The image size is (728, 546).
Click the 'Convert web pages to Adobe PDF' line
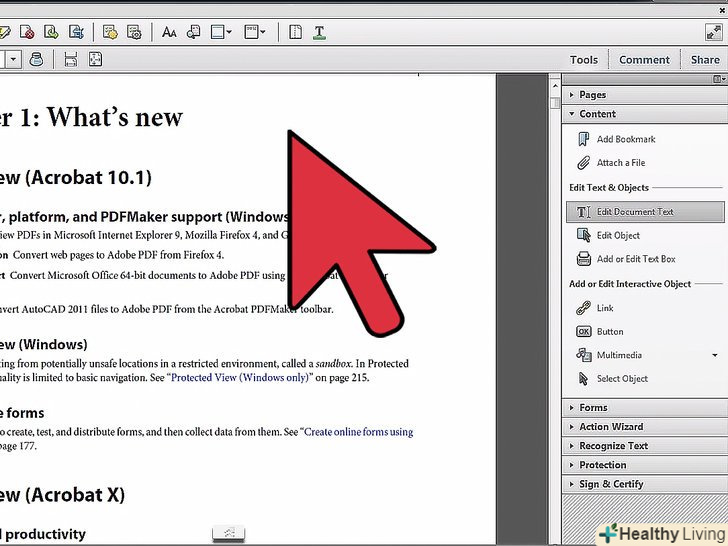[x=118, y=255]
